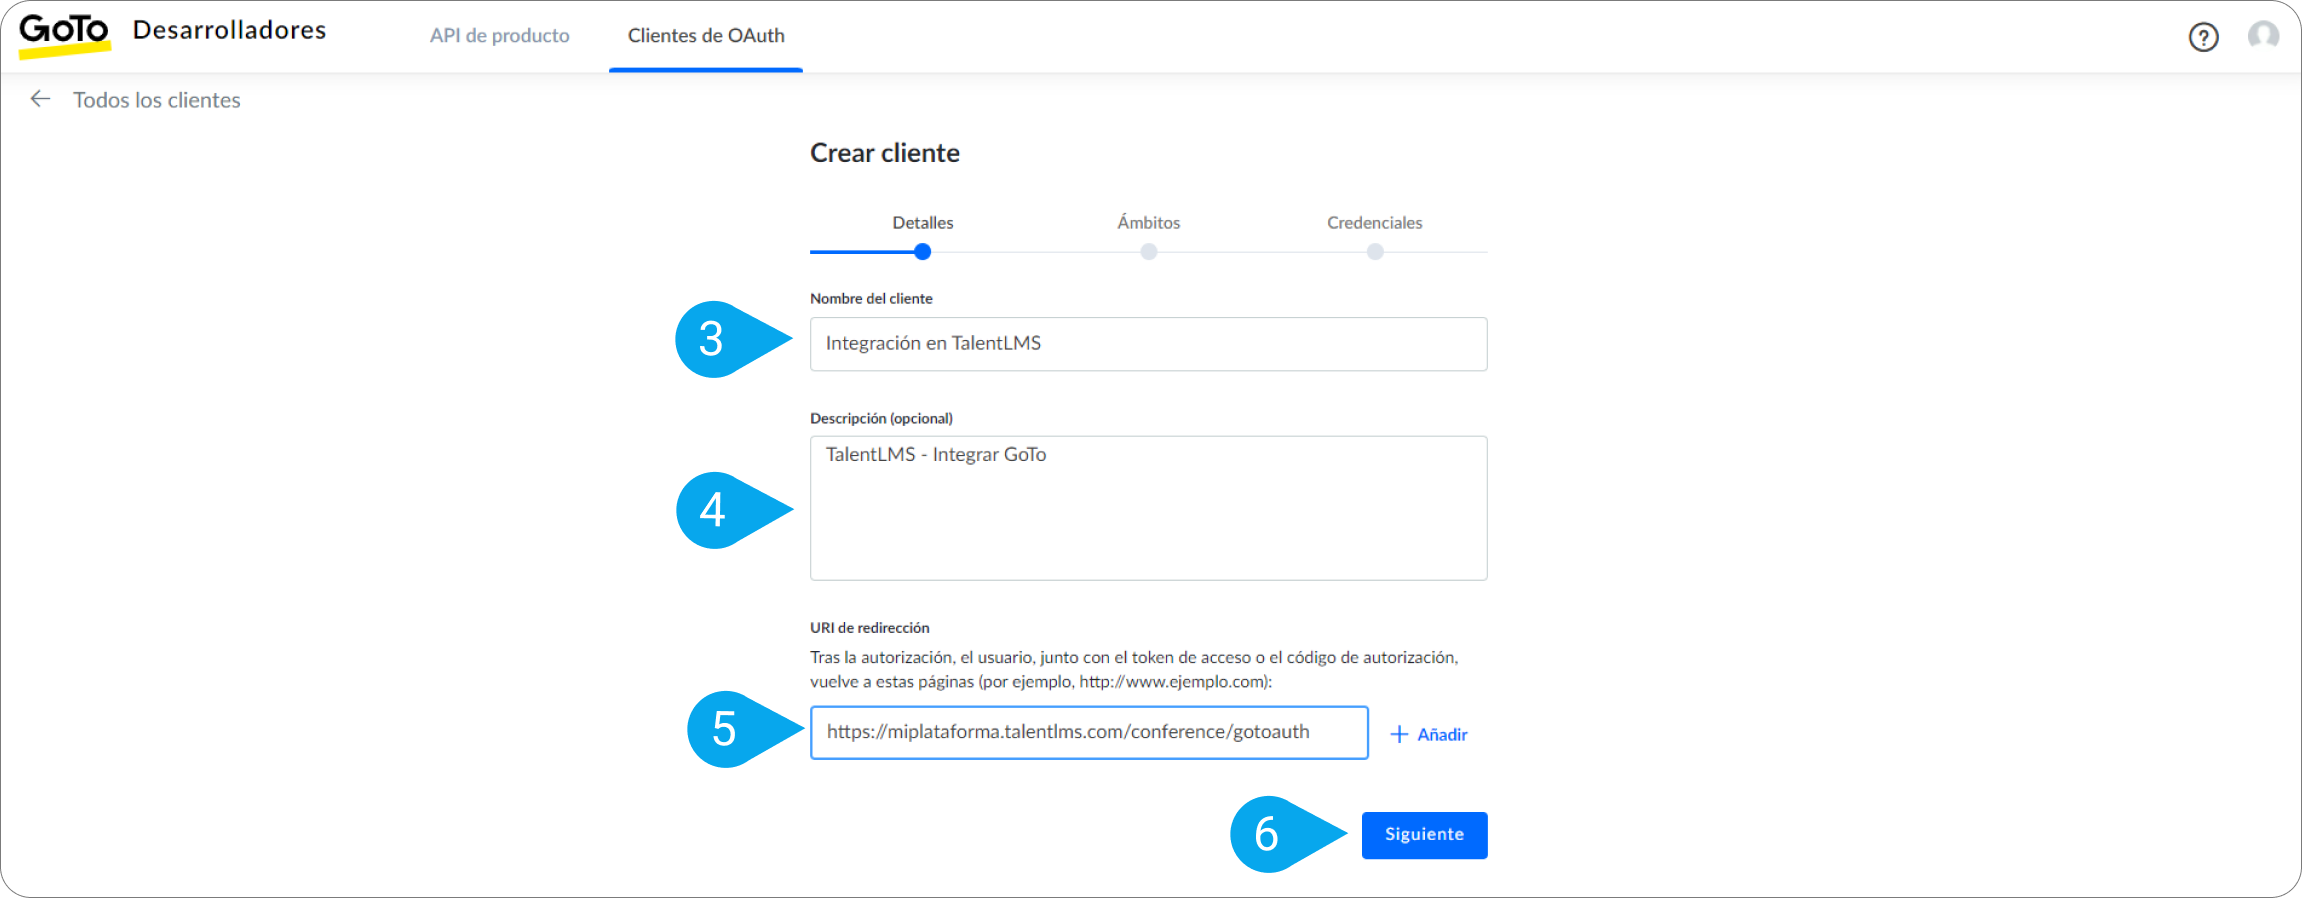Click the Descripción (opcional) label

[881, 418]
